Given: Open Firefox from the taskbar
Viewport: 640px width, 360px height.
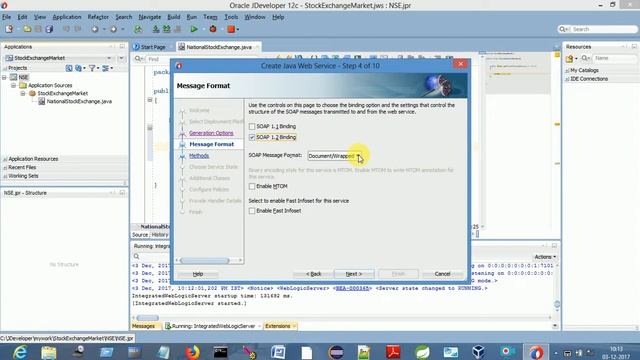Looking at the screenshot, I should pos(192,352).
